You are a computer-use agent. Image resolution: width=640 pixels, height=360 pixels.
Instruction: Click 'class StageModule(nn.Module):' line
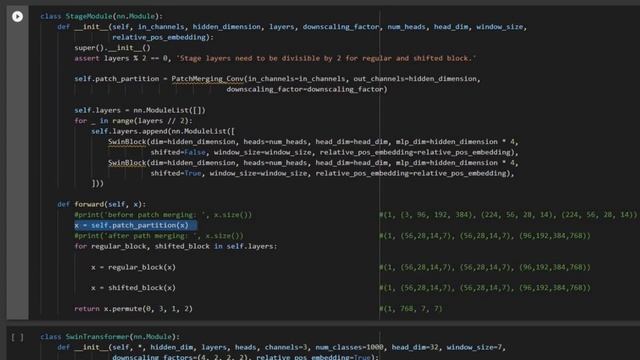[102, 16]
